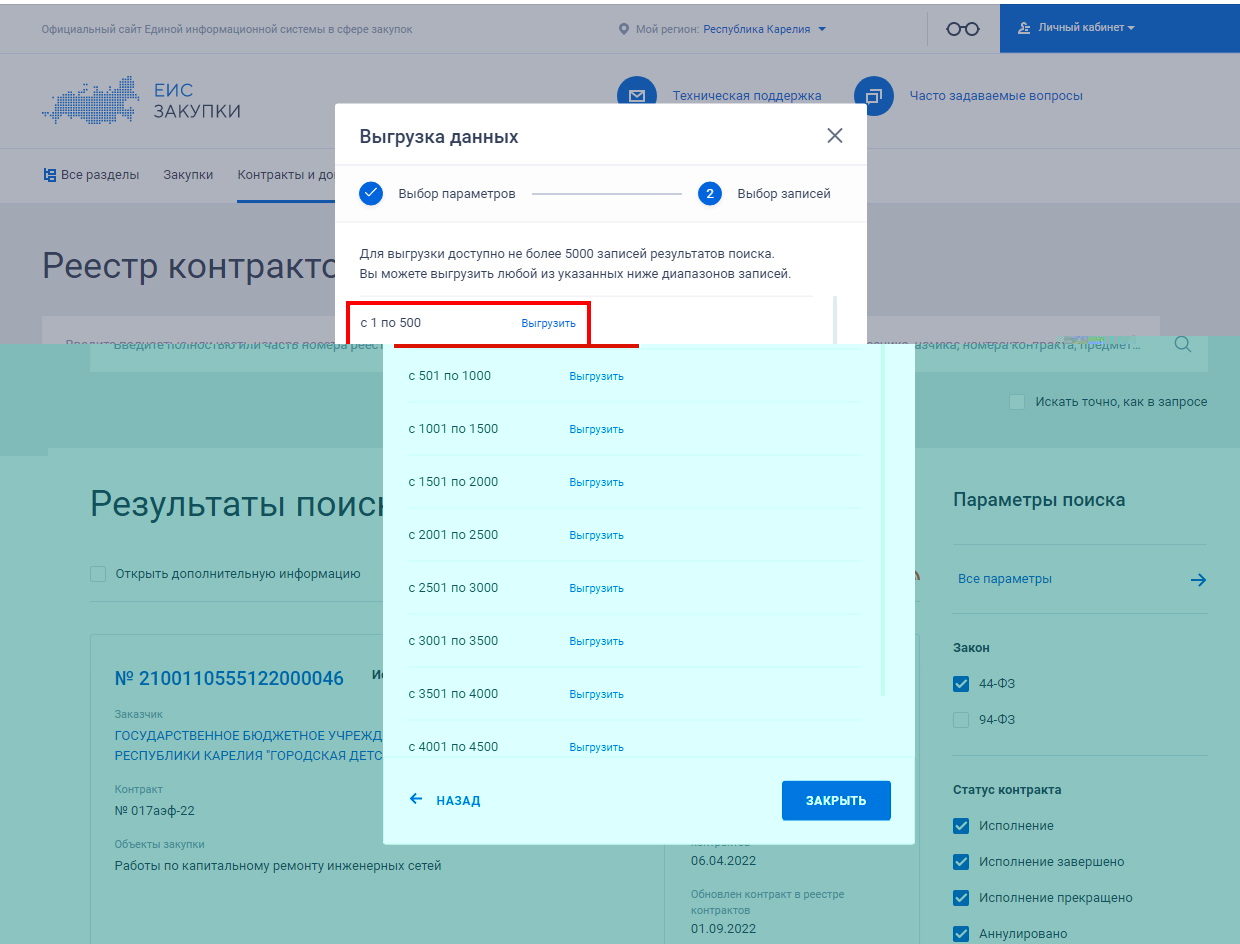
Task: Click Выгрузить for records 1501 по 2000
Action: [596, 482]
